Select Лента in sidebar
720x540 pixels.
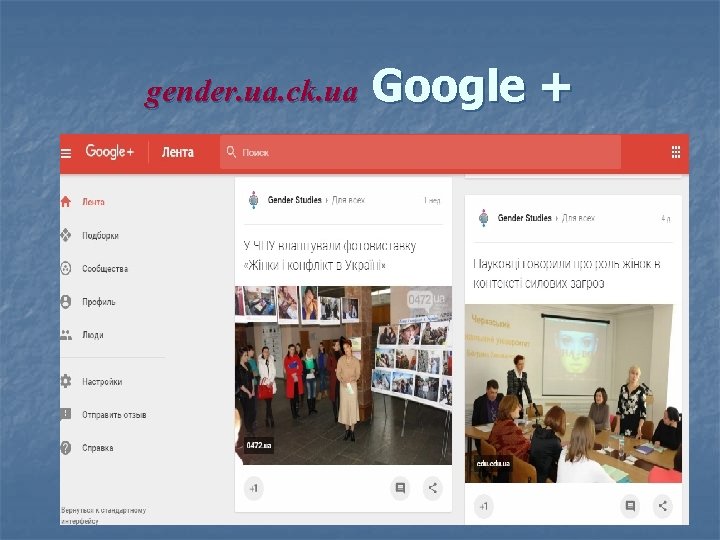93,202
